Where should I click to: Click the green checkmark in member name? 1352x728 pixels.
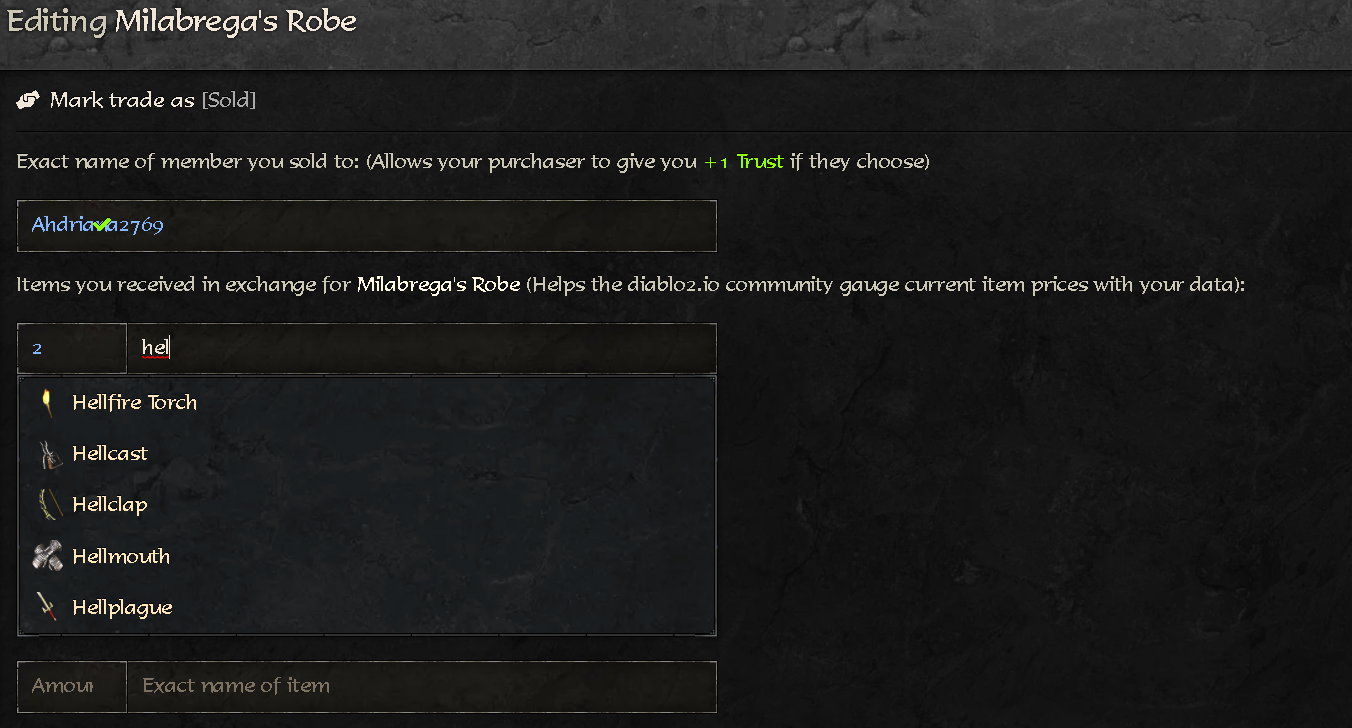click(x=101, y=225)
